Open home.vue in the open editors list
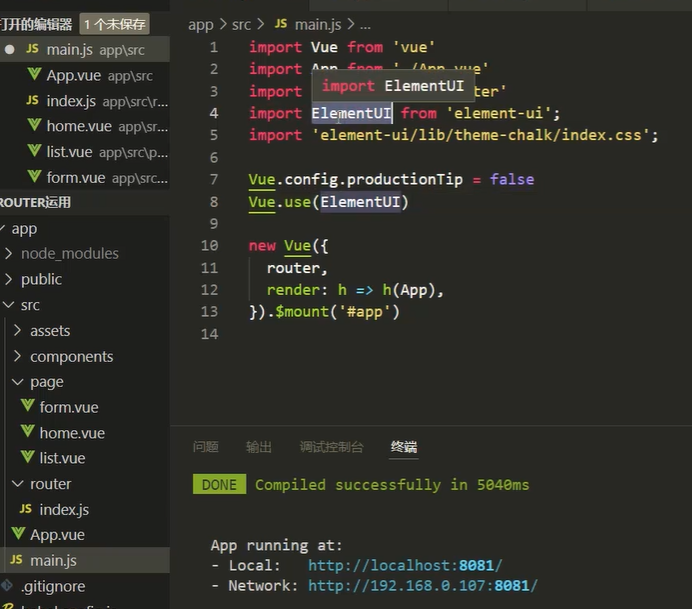 tap(85, 126)
